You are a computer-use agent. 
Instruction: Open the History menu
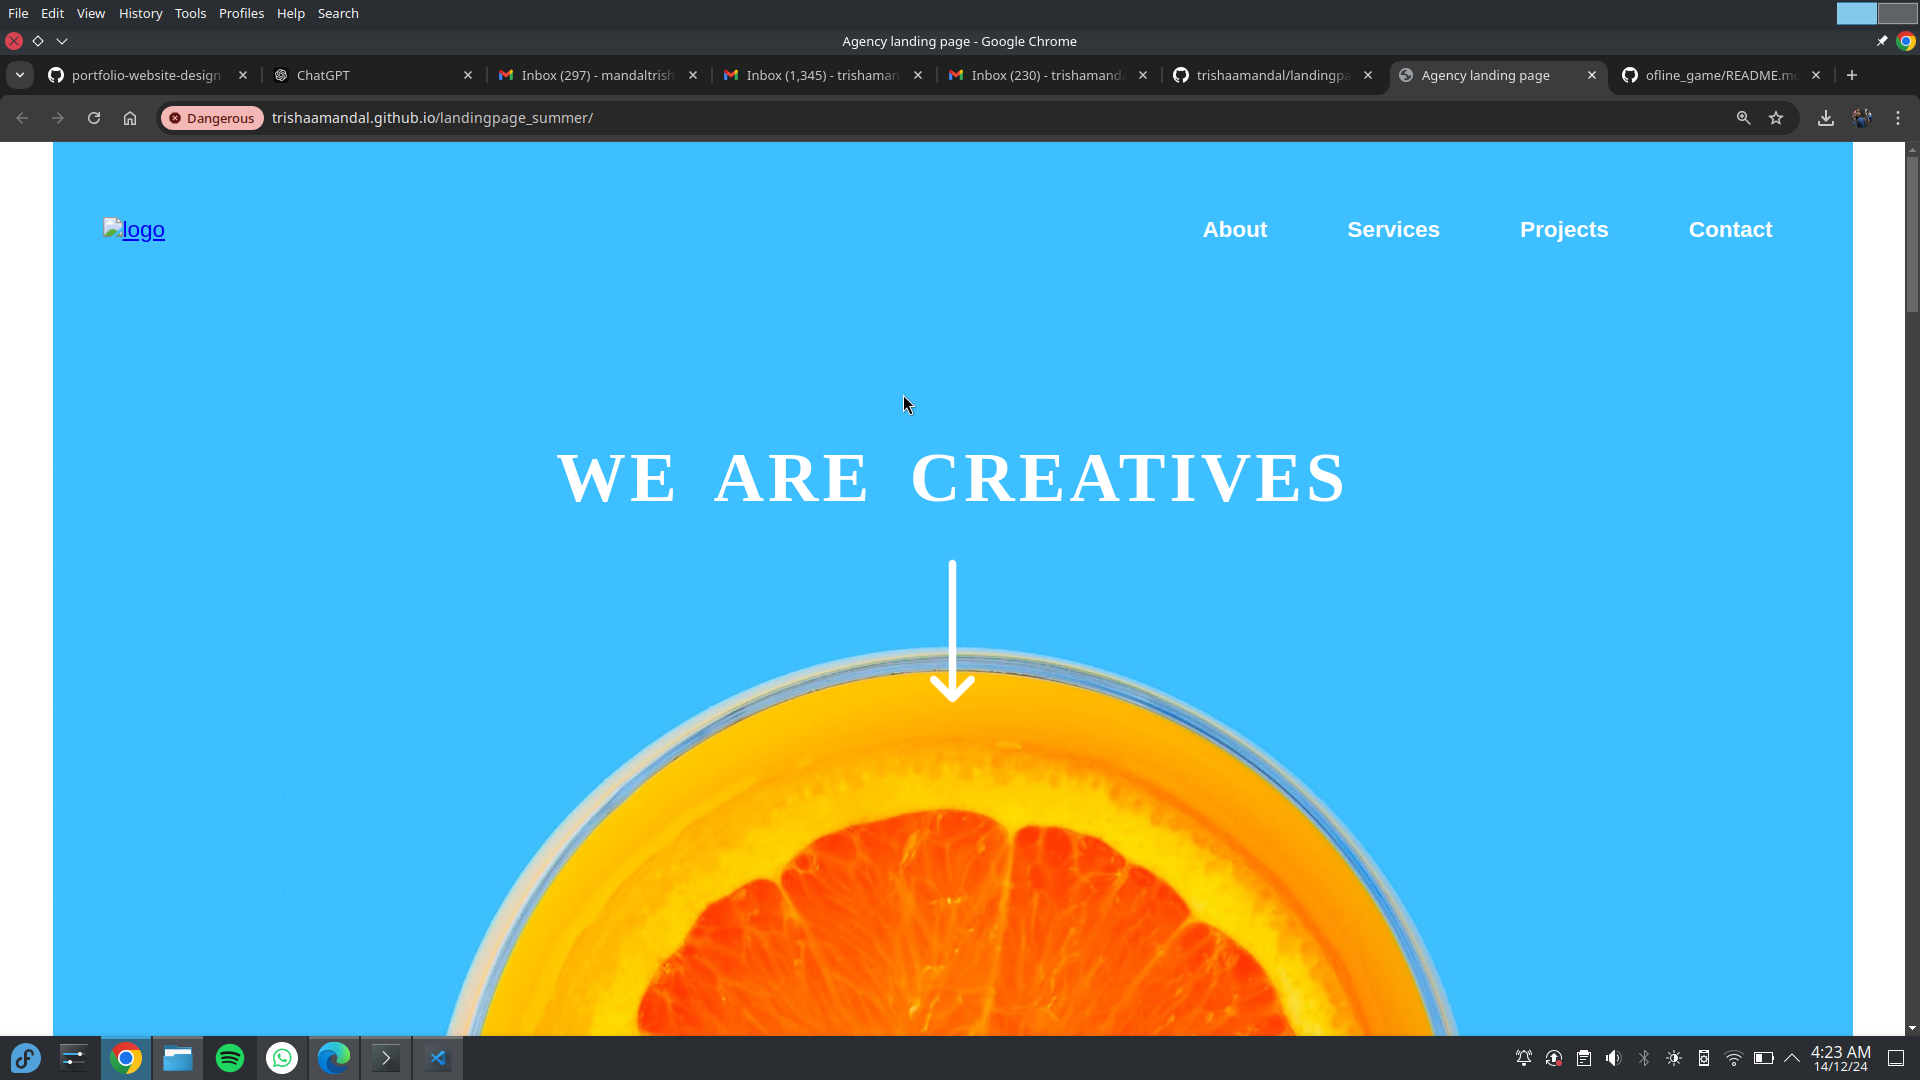coord(140,13)
